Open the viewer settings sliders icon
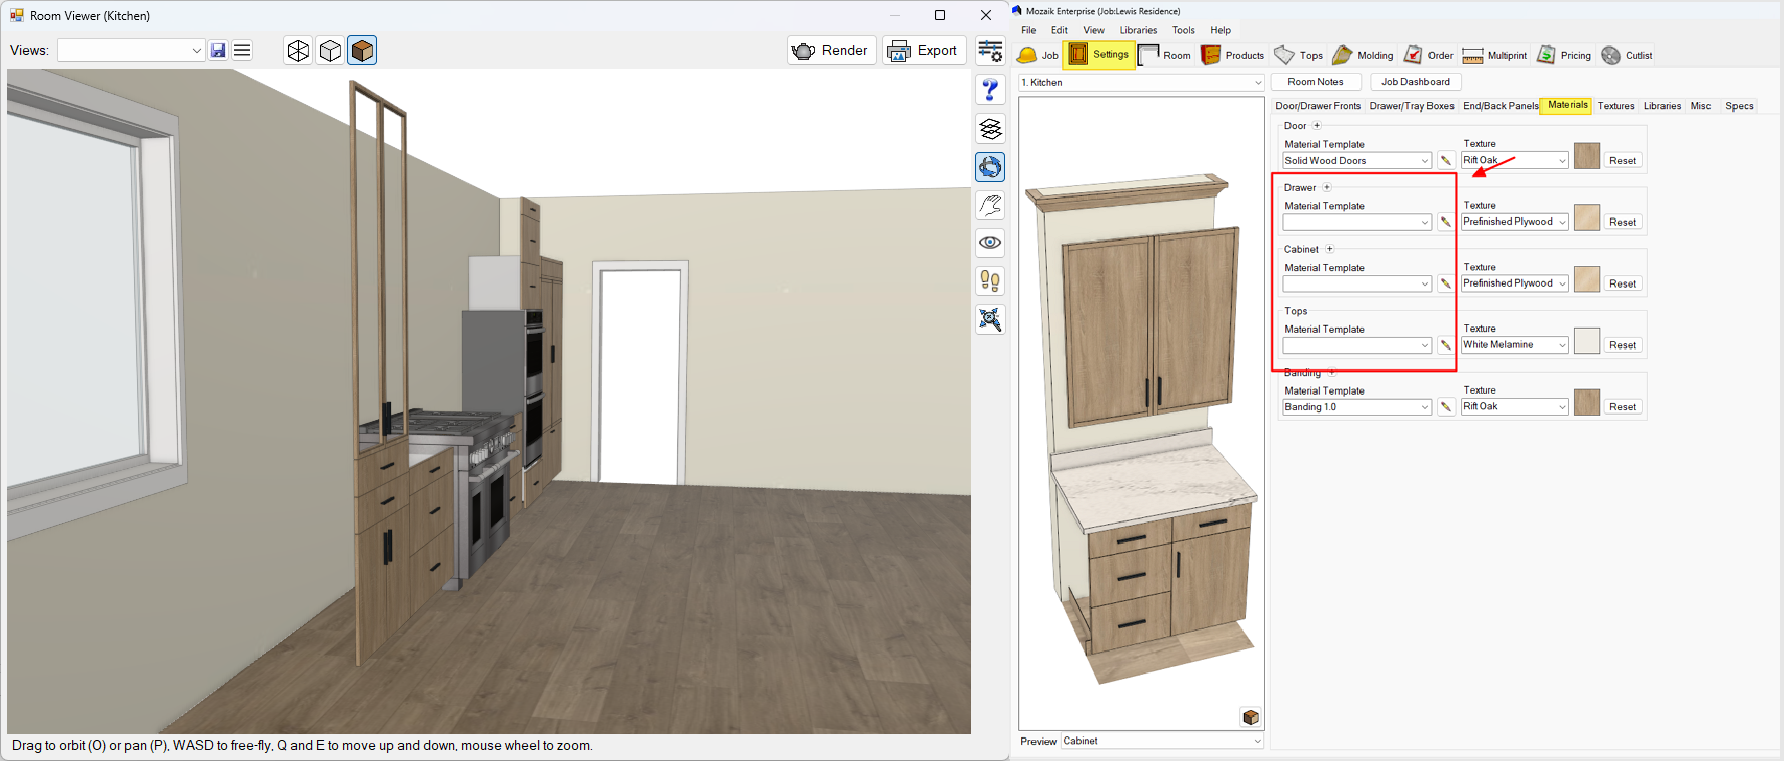This screenshot has height=761, width=1784. point(990,51)
